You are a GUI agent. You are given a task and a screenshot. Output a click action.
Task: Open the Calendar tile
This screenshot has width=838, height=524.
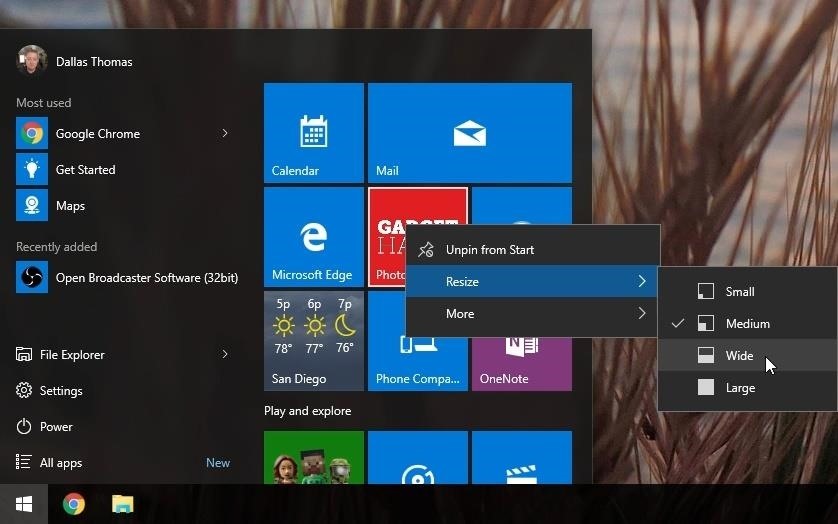tap(314, 133)
